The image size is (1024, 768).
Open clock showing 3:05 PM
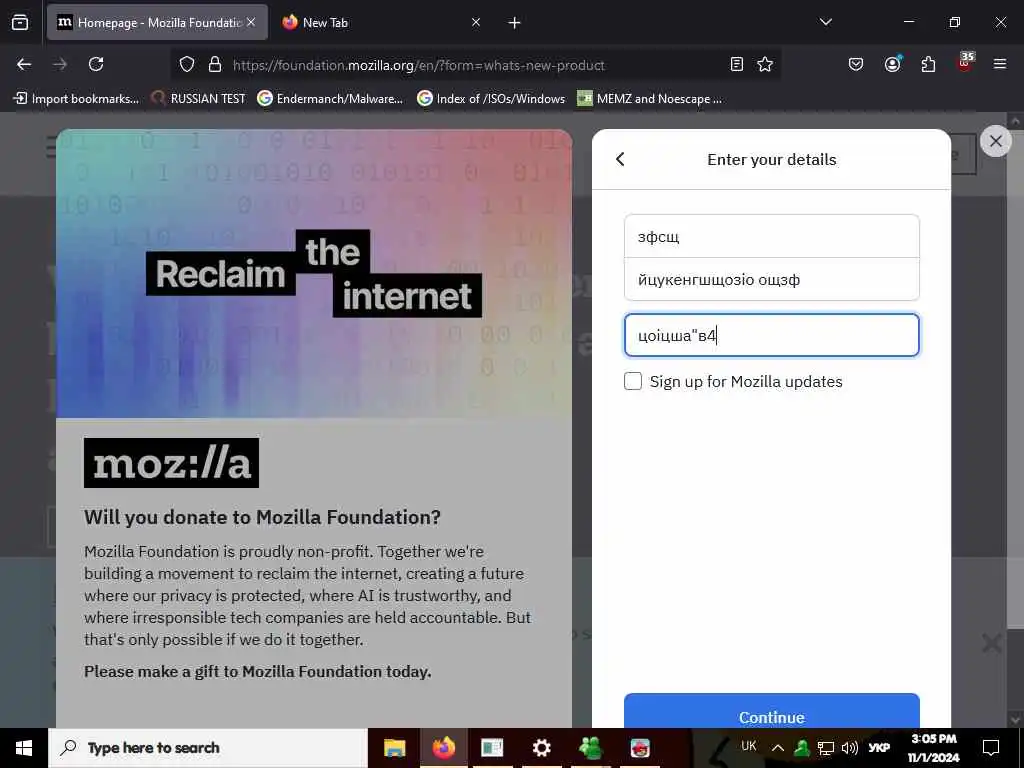pos(934,748)
